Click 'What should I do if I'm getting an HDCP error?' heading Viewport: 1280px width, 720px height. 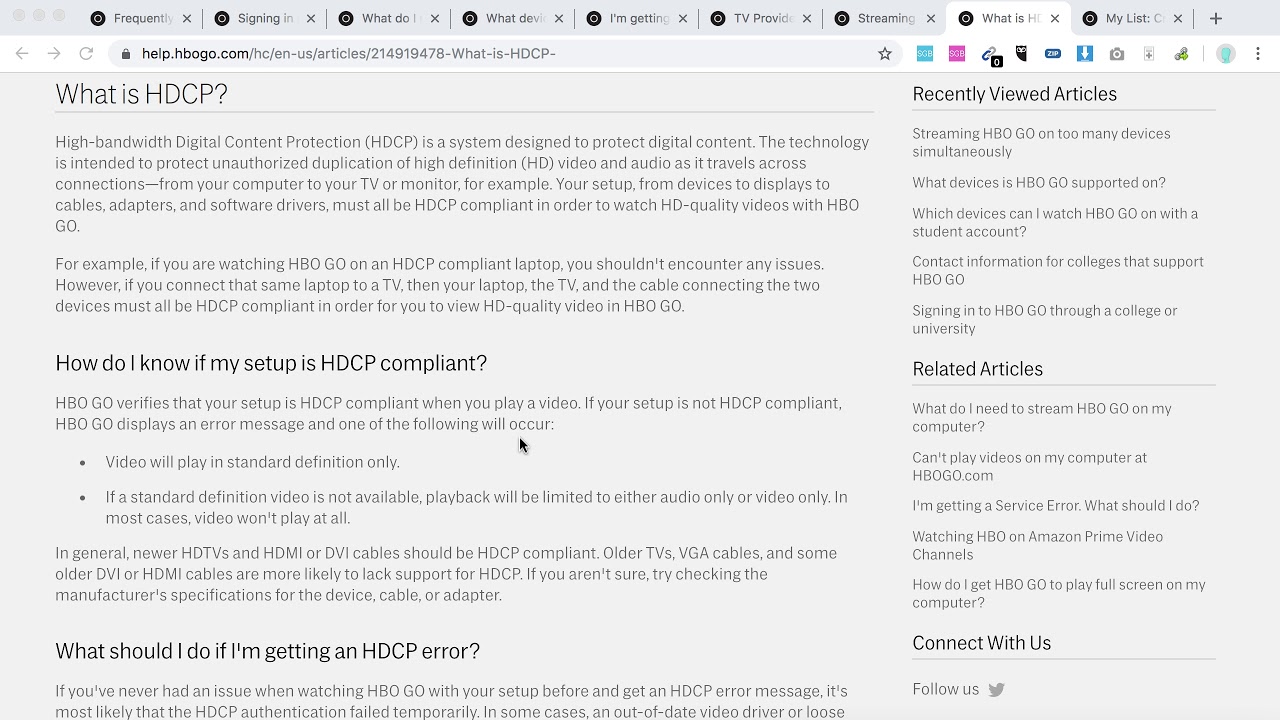[x=268, y=651]
